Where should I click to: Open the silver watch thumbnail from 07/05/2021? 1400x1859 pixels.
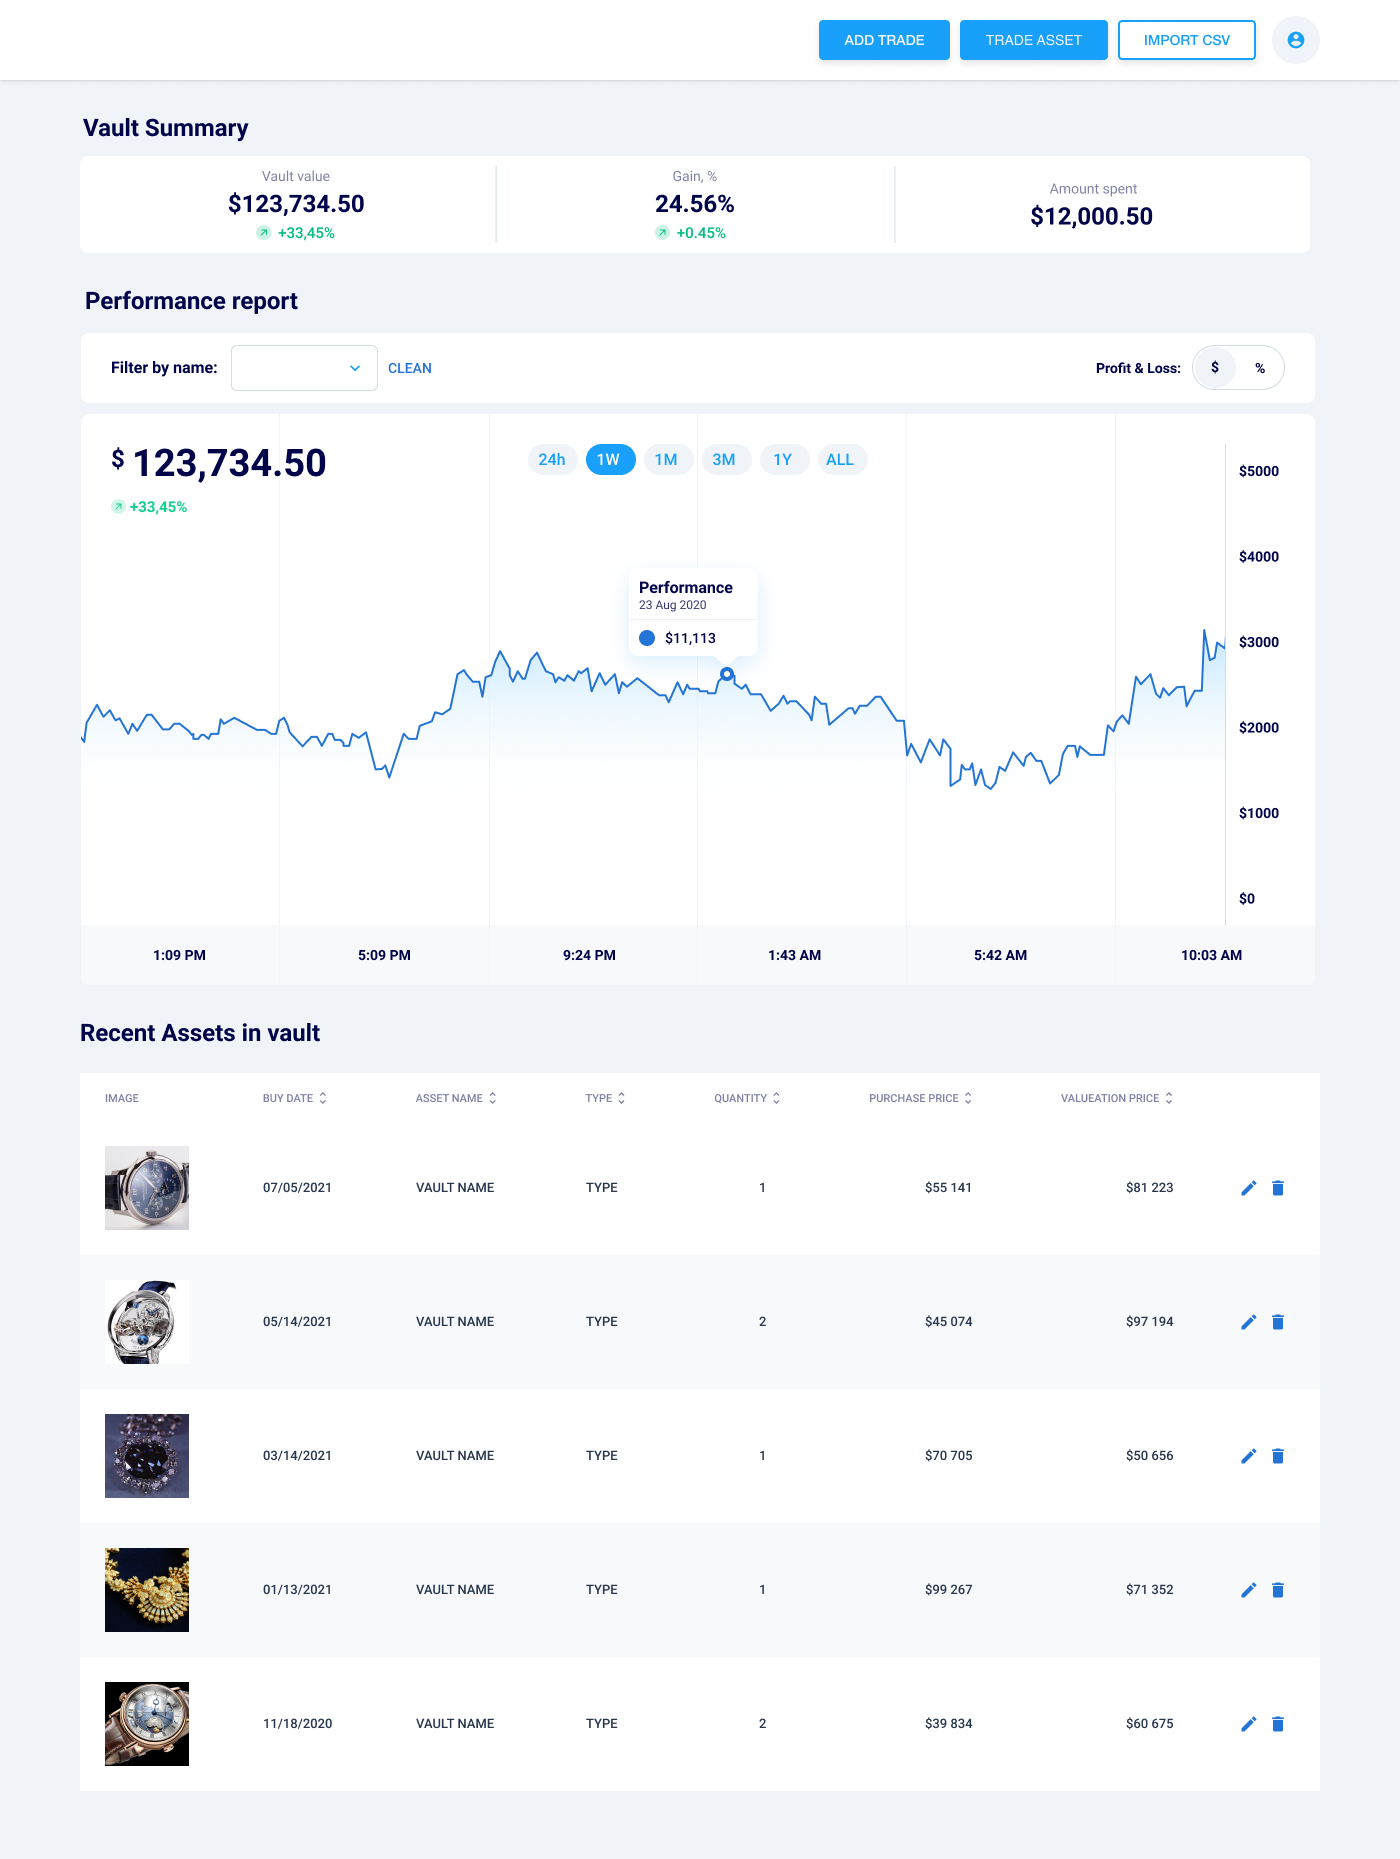click(x=147, y=1188)
